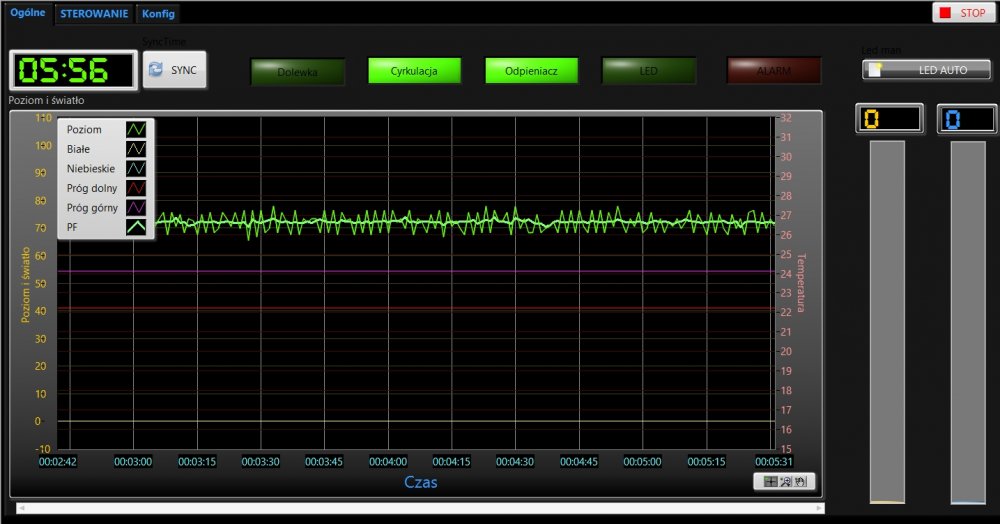This screenshot has height=524, width=1000.
Task: Select the crosshair cursor tool in graph palette
Action: coord(770,482)
